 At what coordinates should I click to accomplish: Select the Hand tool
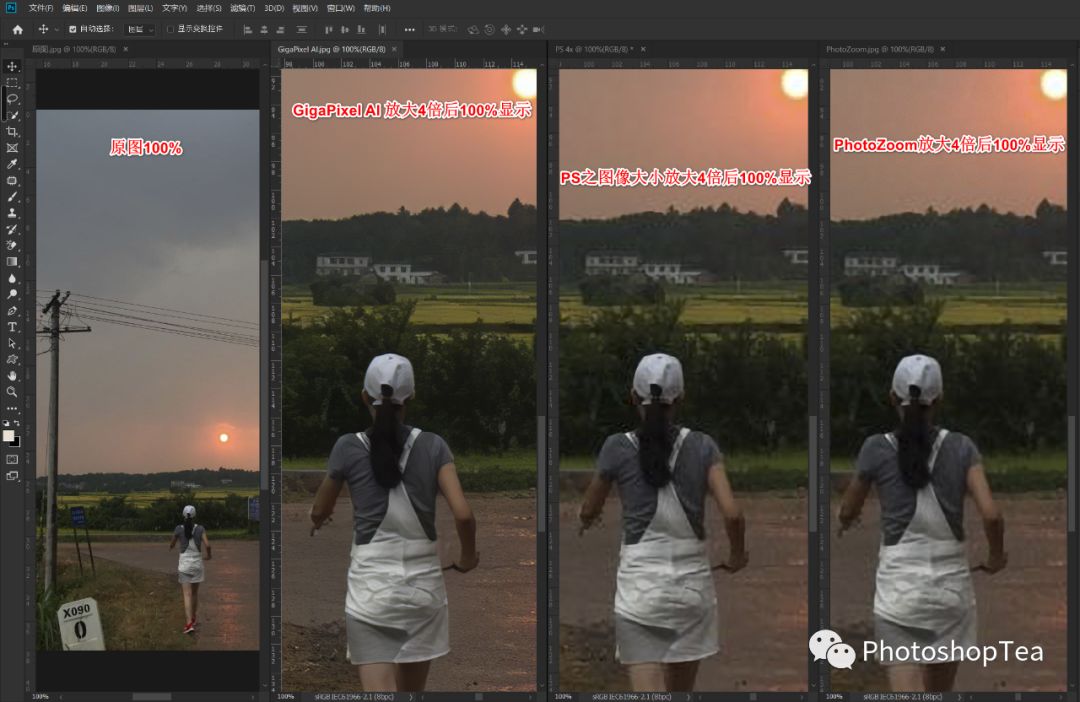tap(12, 376)
